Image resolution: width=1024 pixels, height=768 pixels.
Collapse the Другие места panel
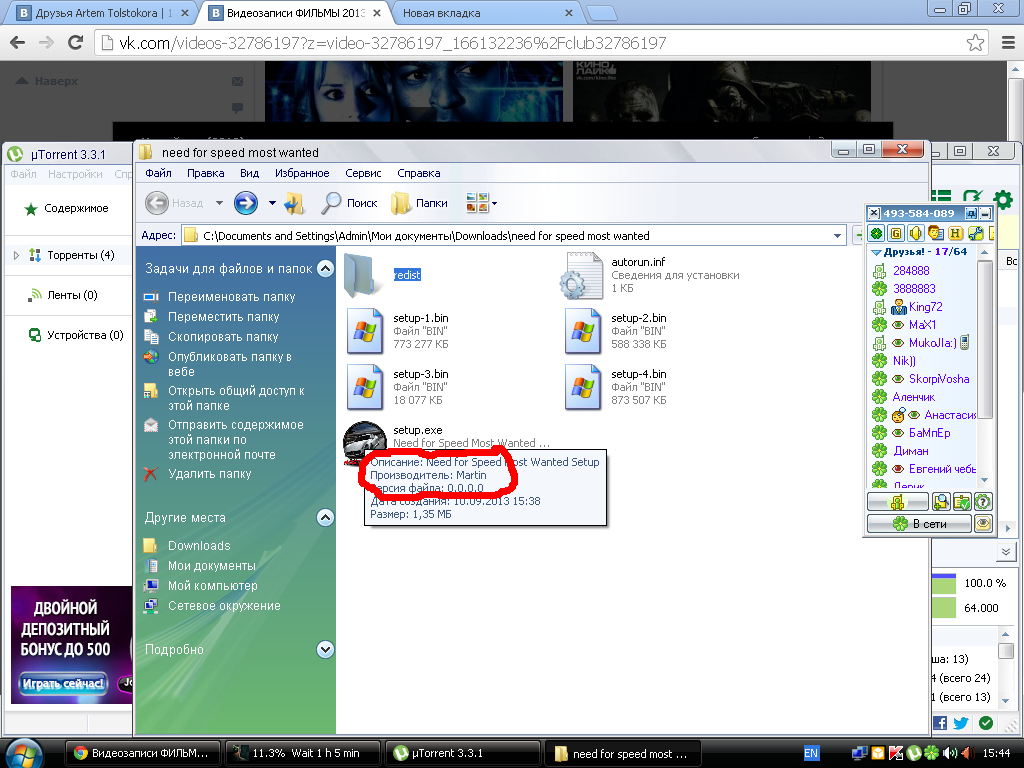pos(325,518)
